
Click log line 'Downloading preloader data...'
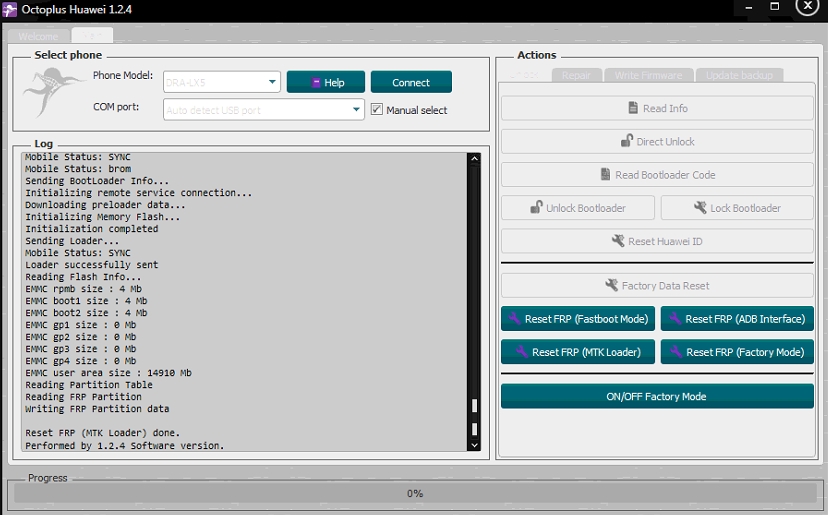tap(105, 204)
